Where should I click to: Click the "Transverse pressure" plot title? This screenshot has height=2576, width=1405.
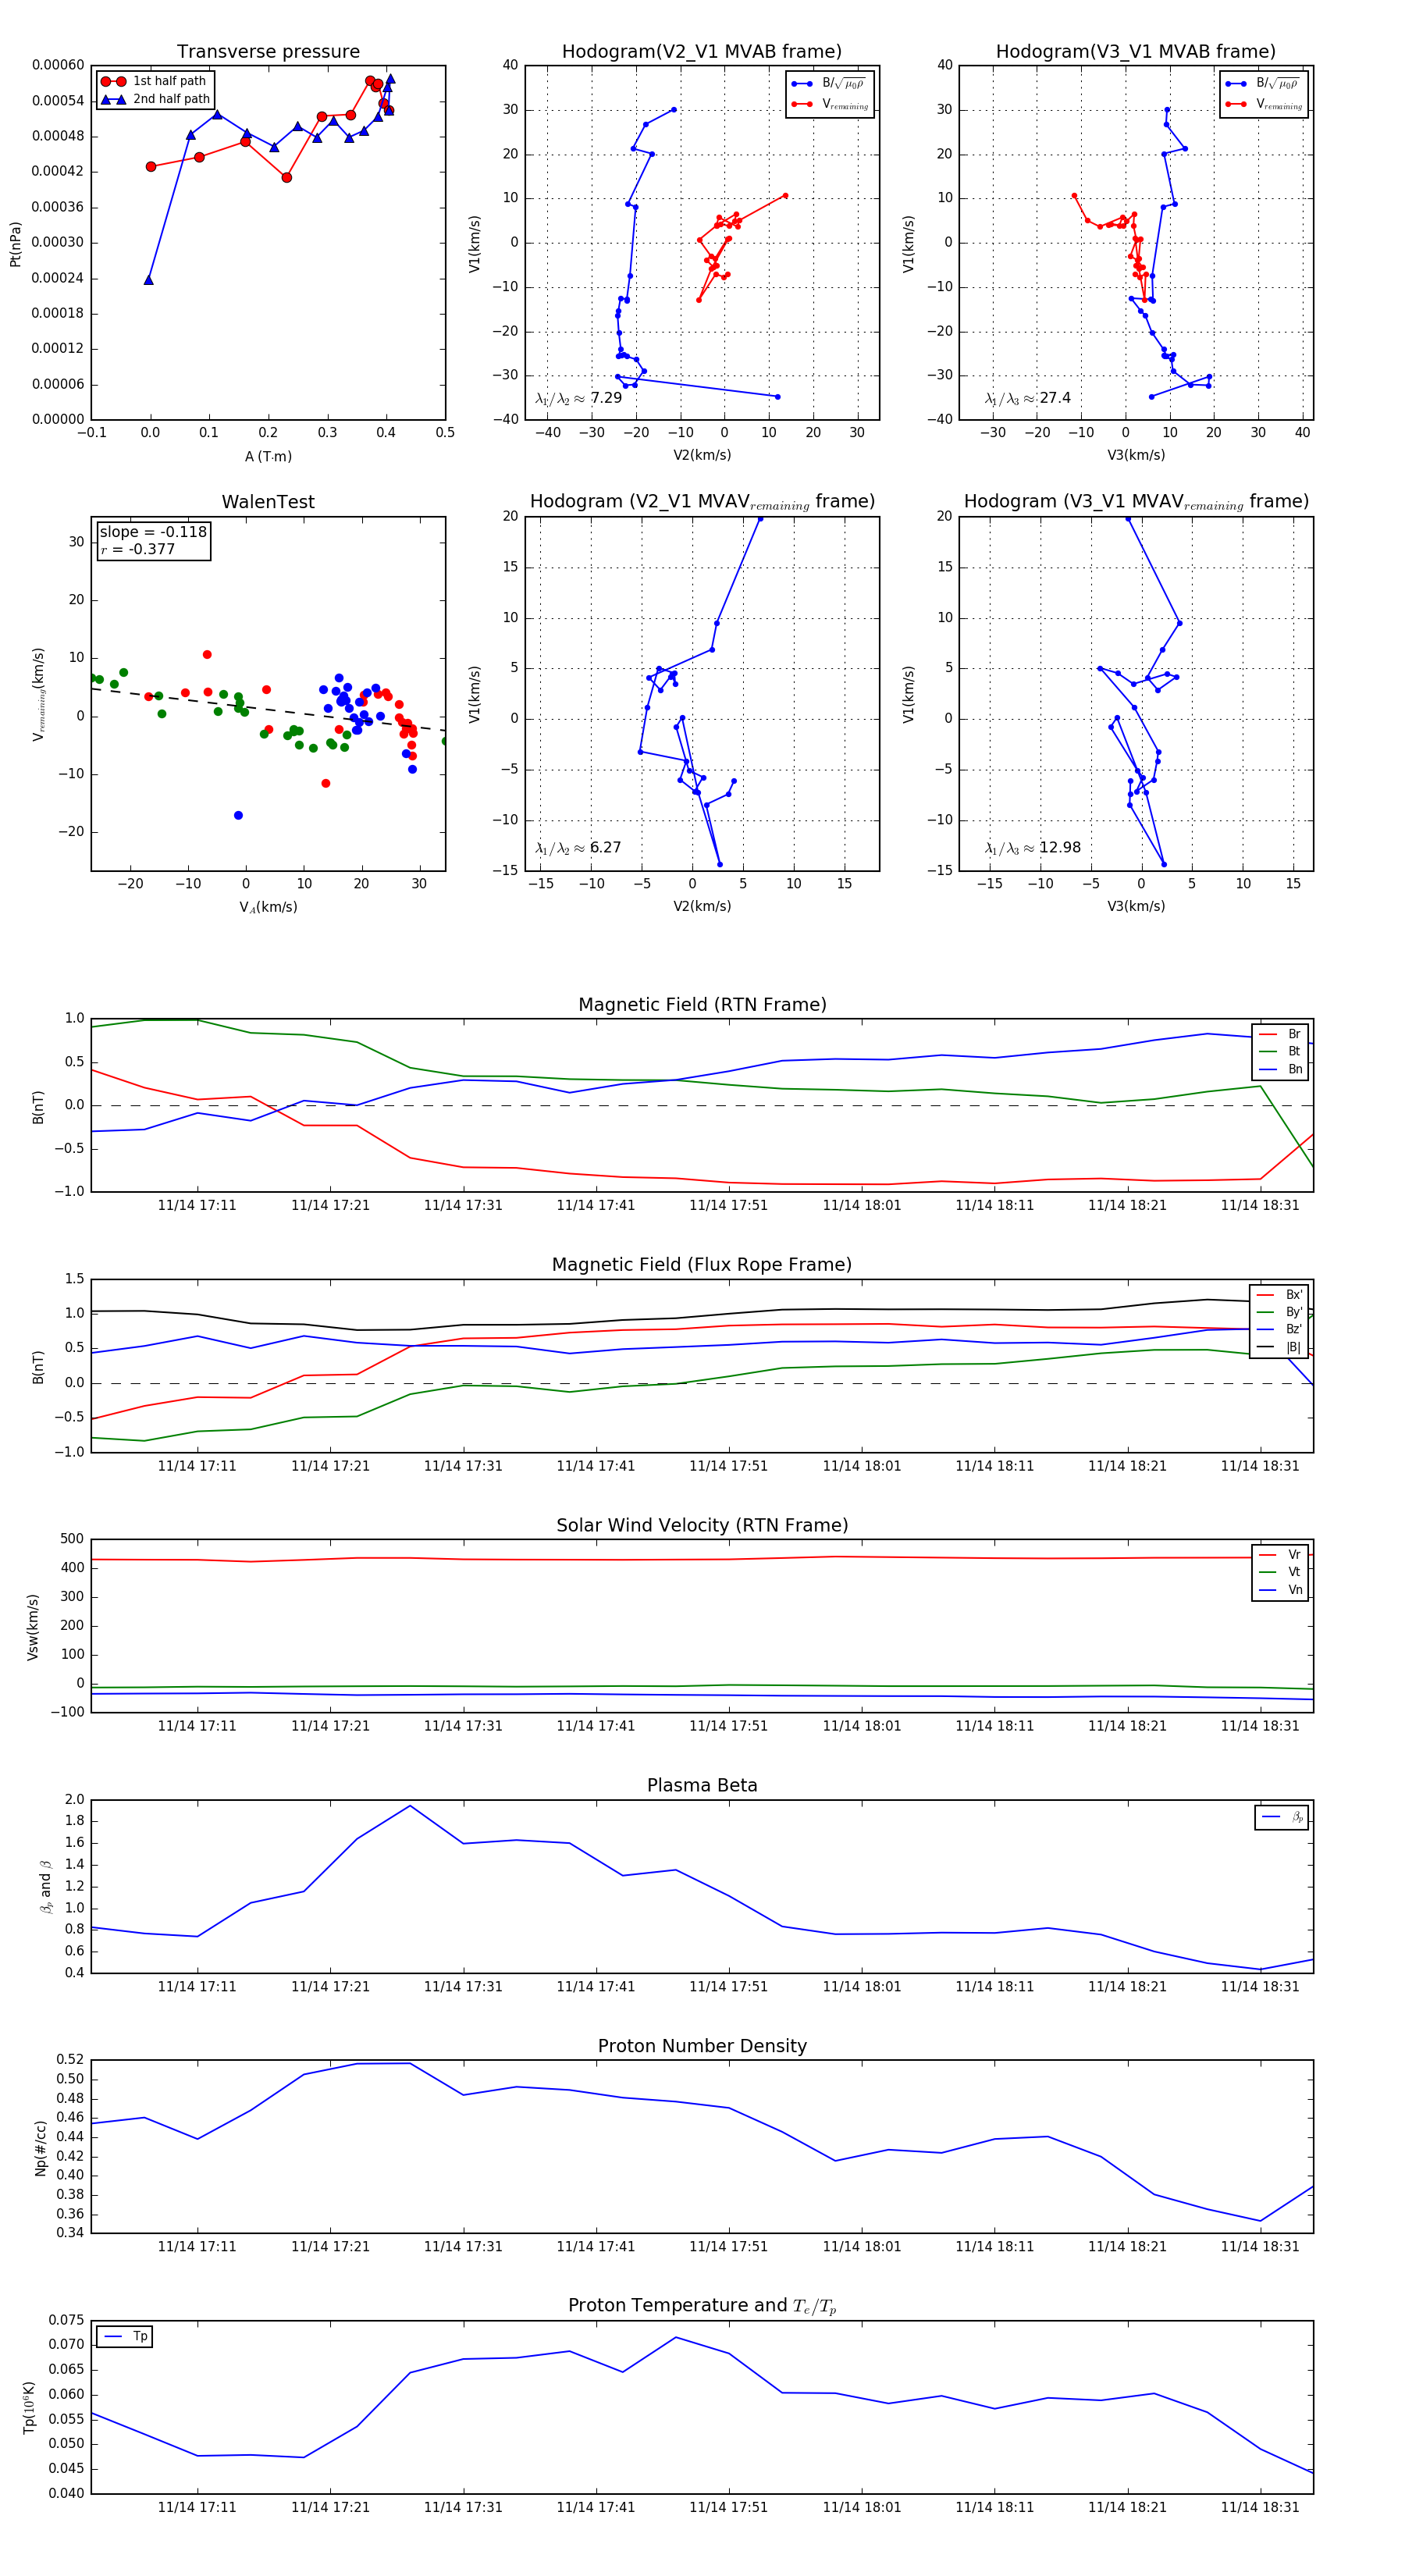268,52
